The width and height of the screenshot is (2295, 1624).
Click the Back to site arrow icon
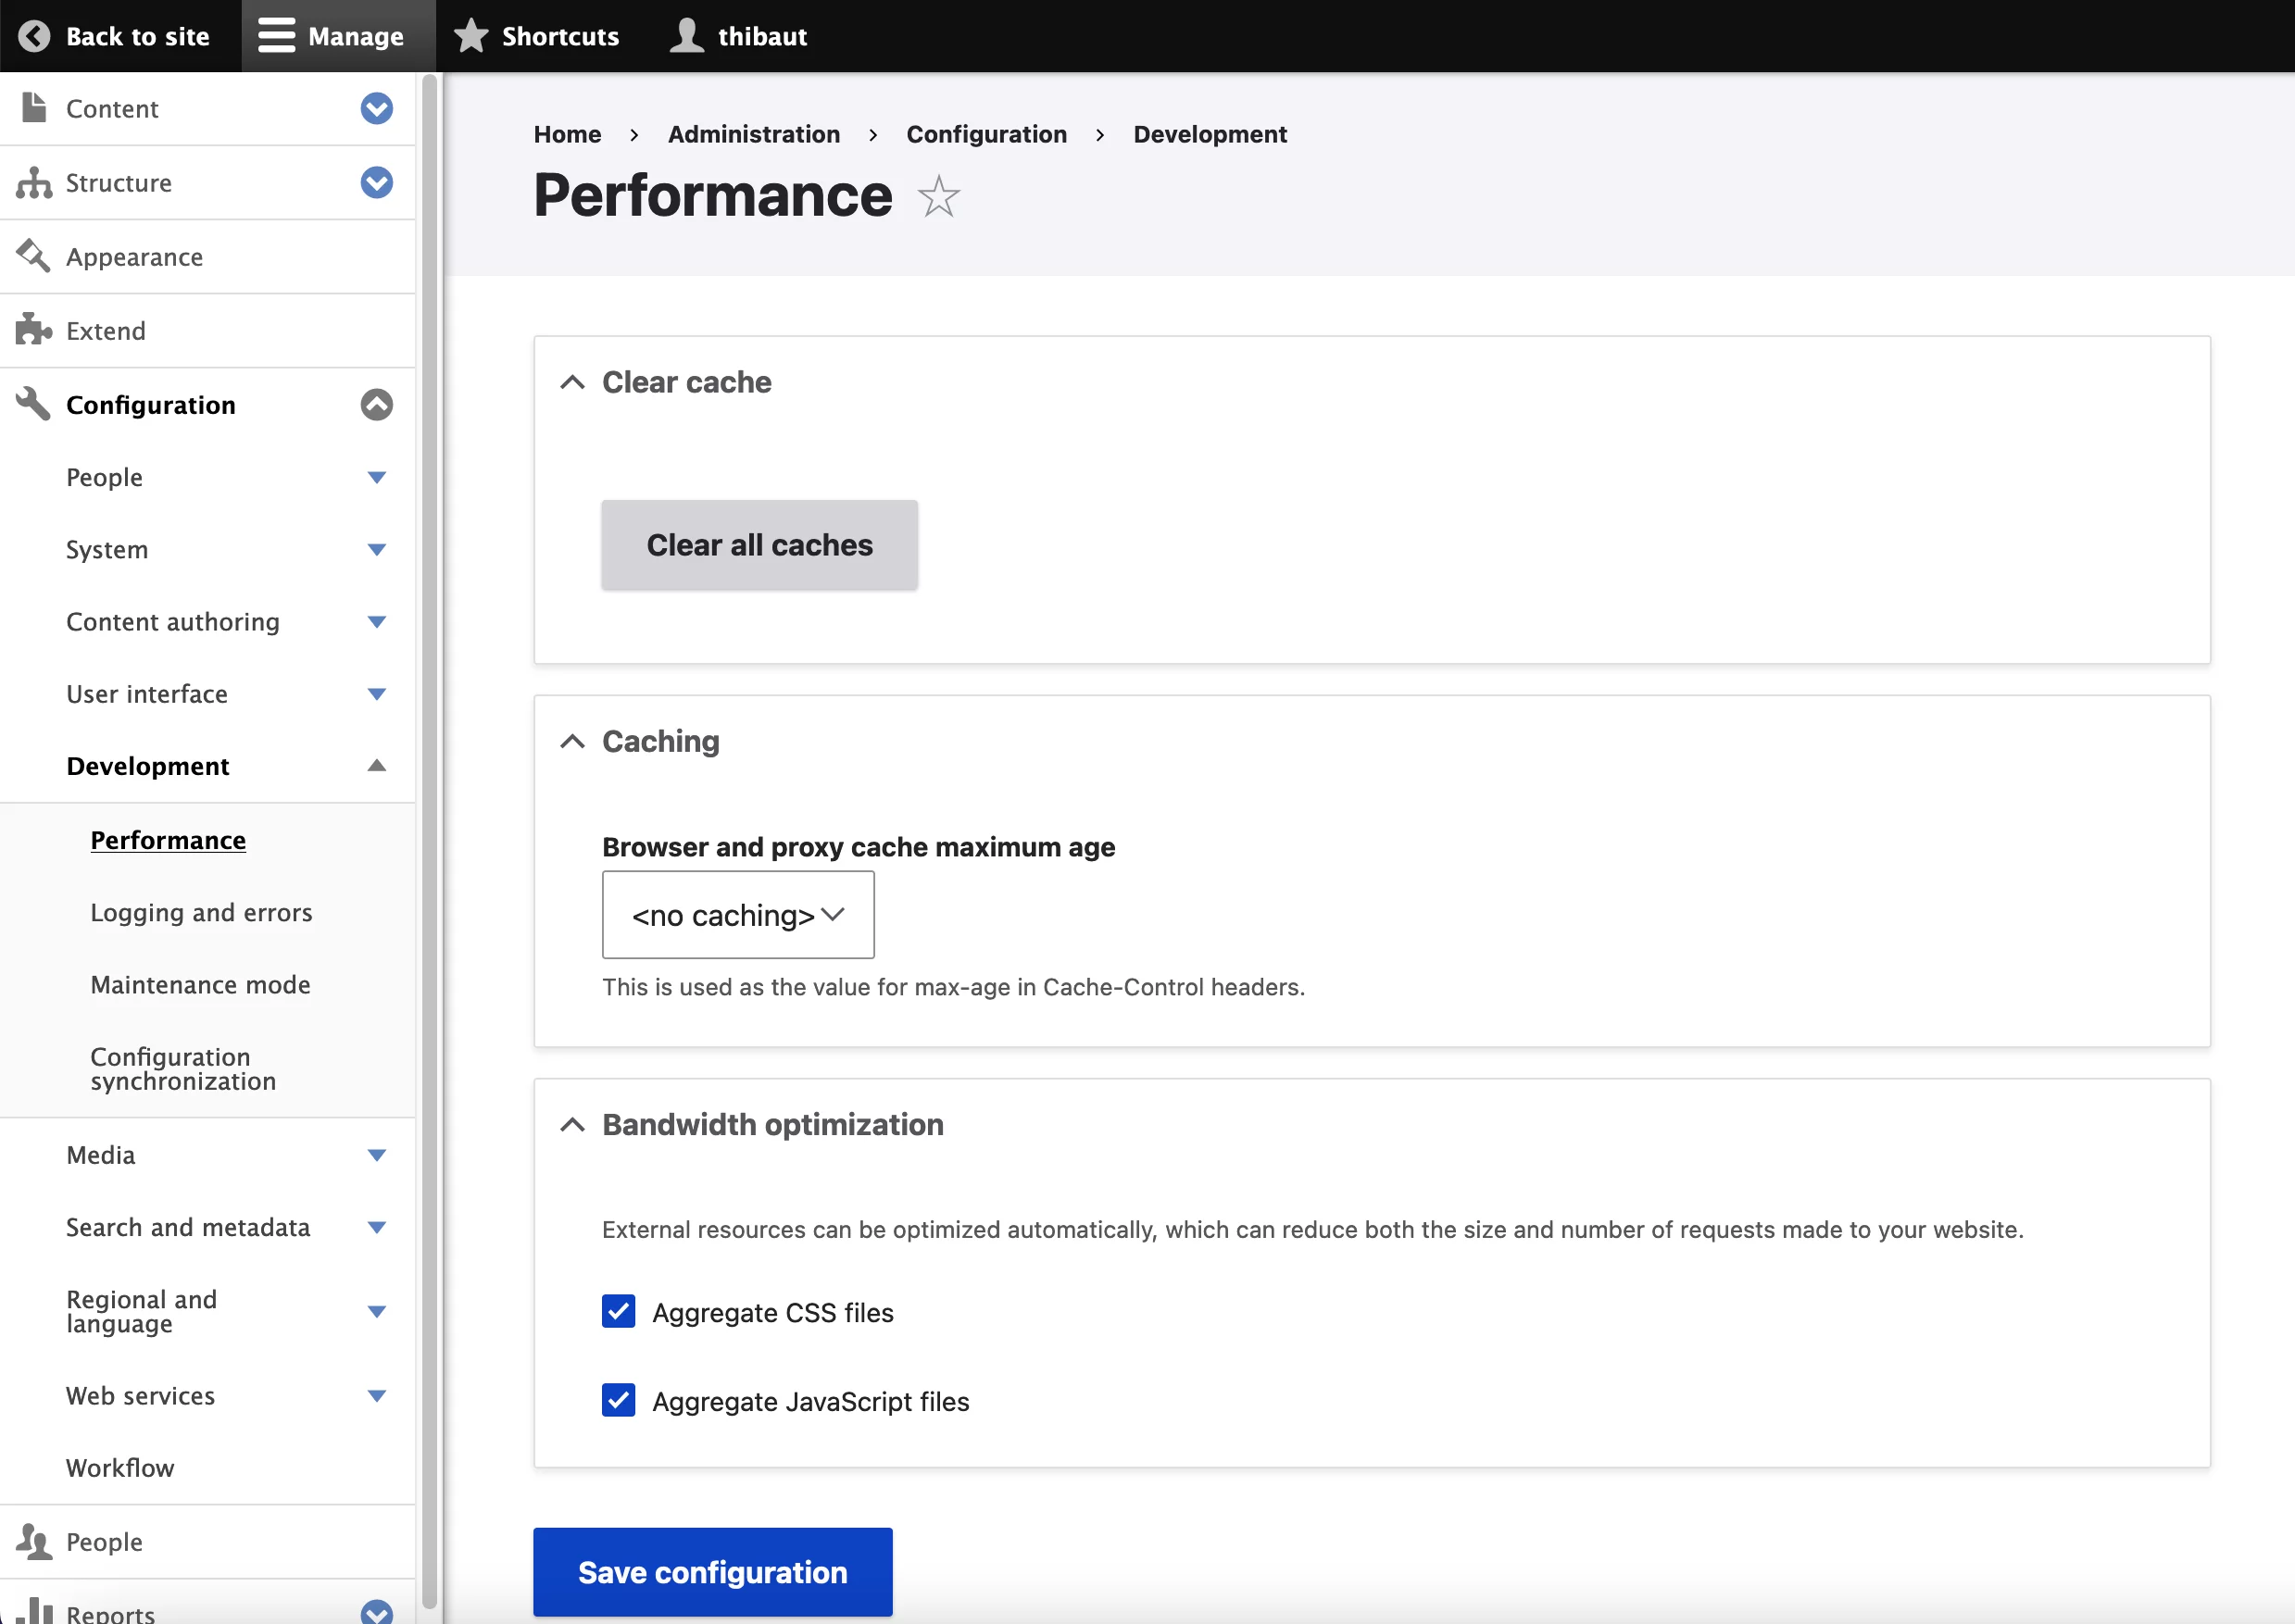click(35, 33)
